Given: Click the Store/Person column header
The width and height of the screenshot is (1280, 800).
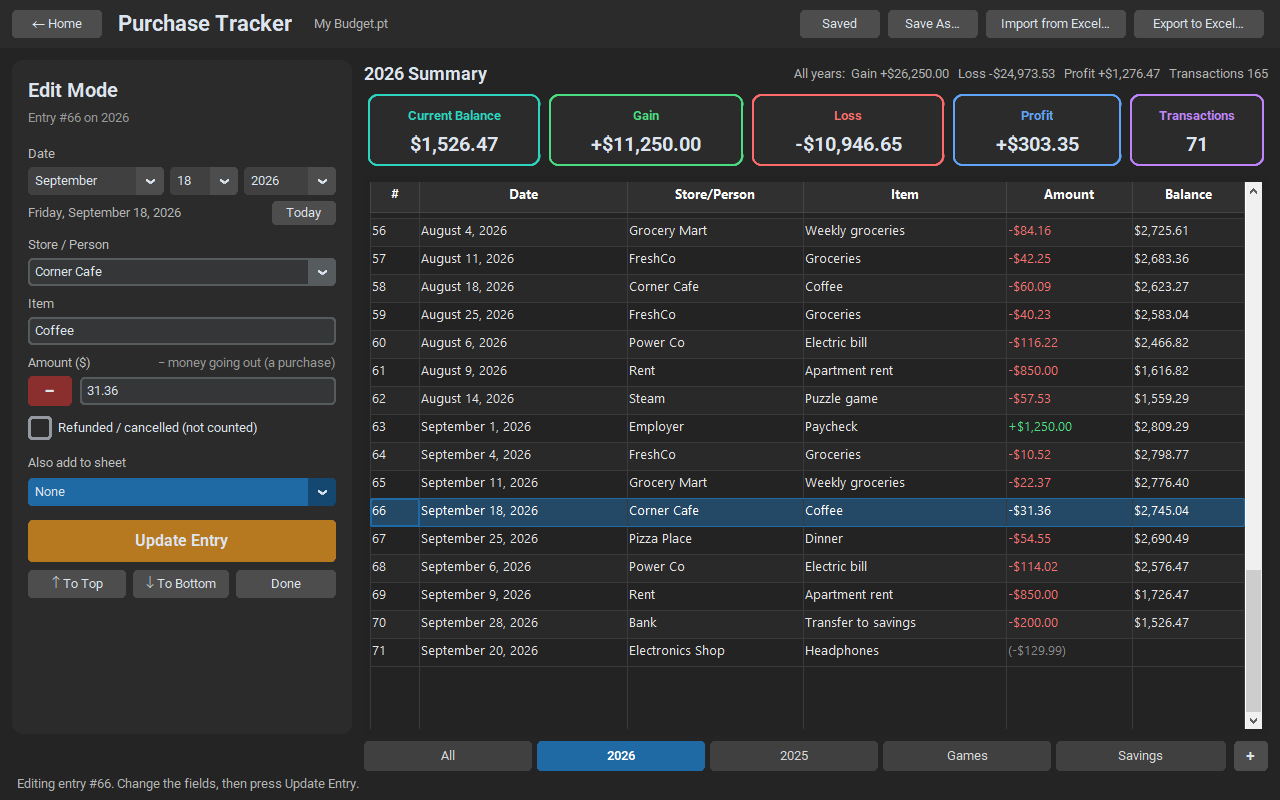Looking at the screenshot, I should (x=715, y=195).
